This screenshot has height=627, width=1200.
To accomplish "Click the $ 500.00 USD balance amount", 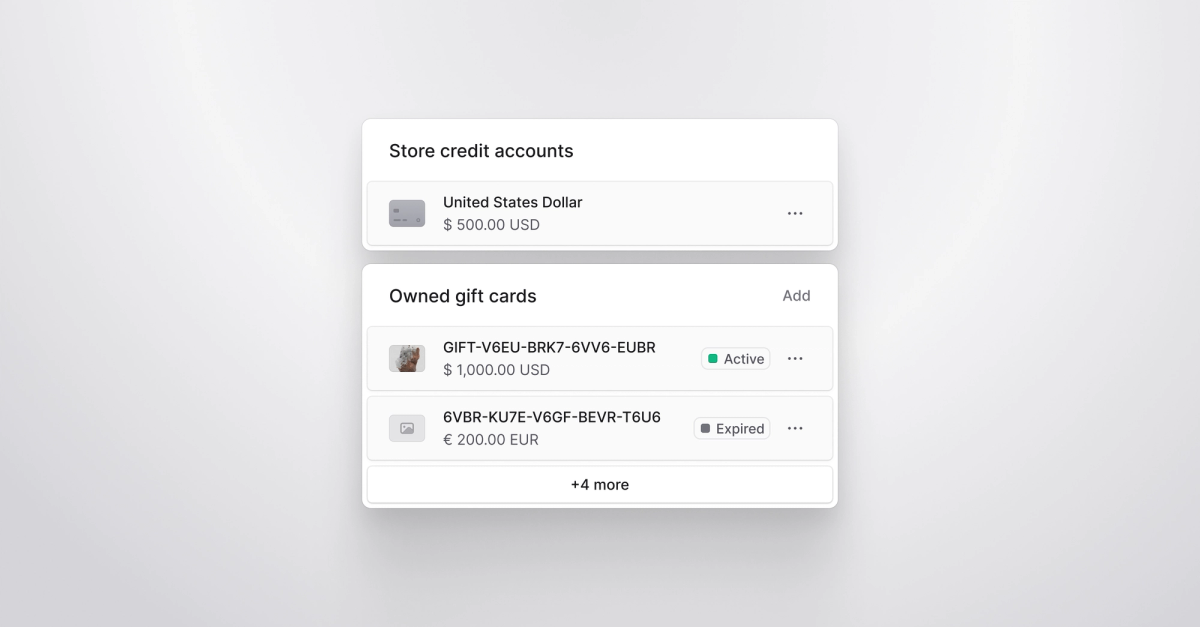I will [491, 225].
